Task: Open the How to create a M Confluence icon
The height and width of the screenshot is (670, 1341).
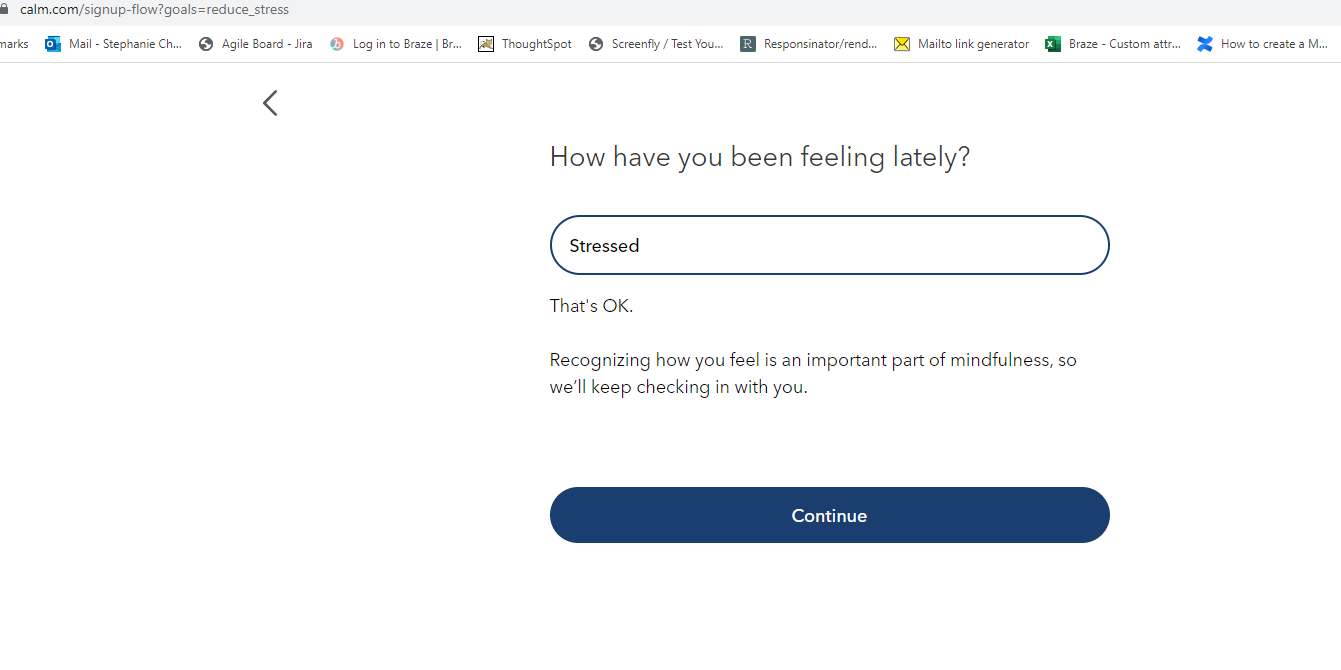Action: (1205, 44)
